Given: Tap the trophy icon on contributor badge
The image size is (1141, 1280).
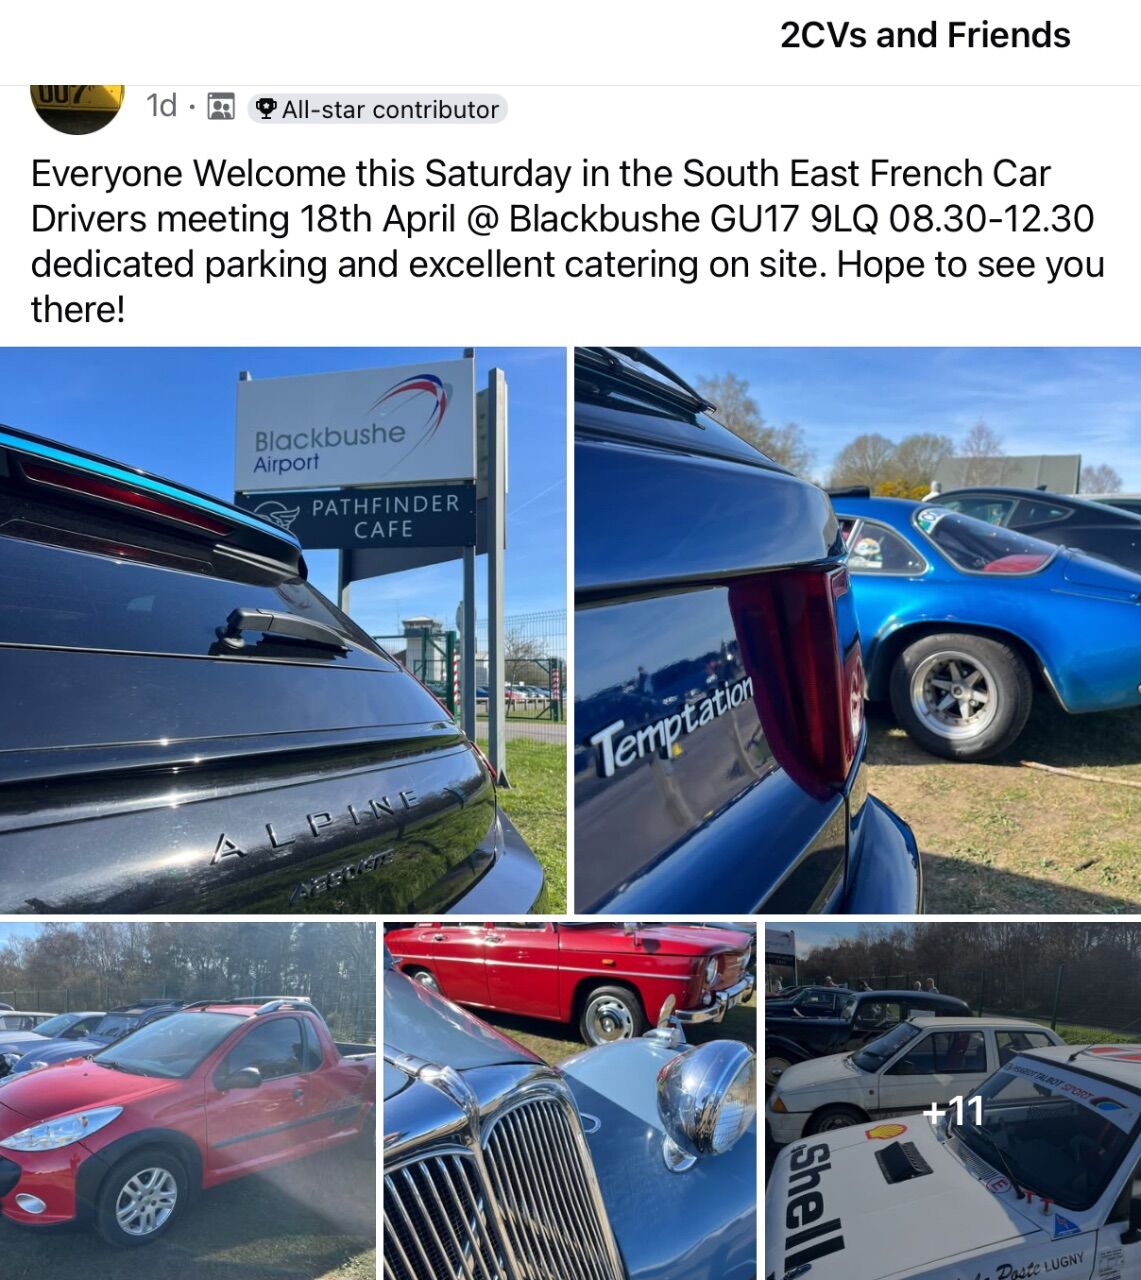Looking at the screenshot, I should pyautogui.click(x=266, y=108).
